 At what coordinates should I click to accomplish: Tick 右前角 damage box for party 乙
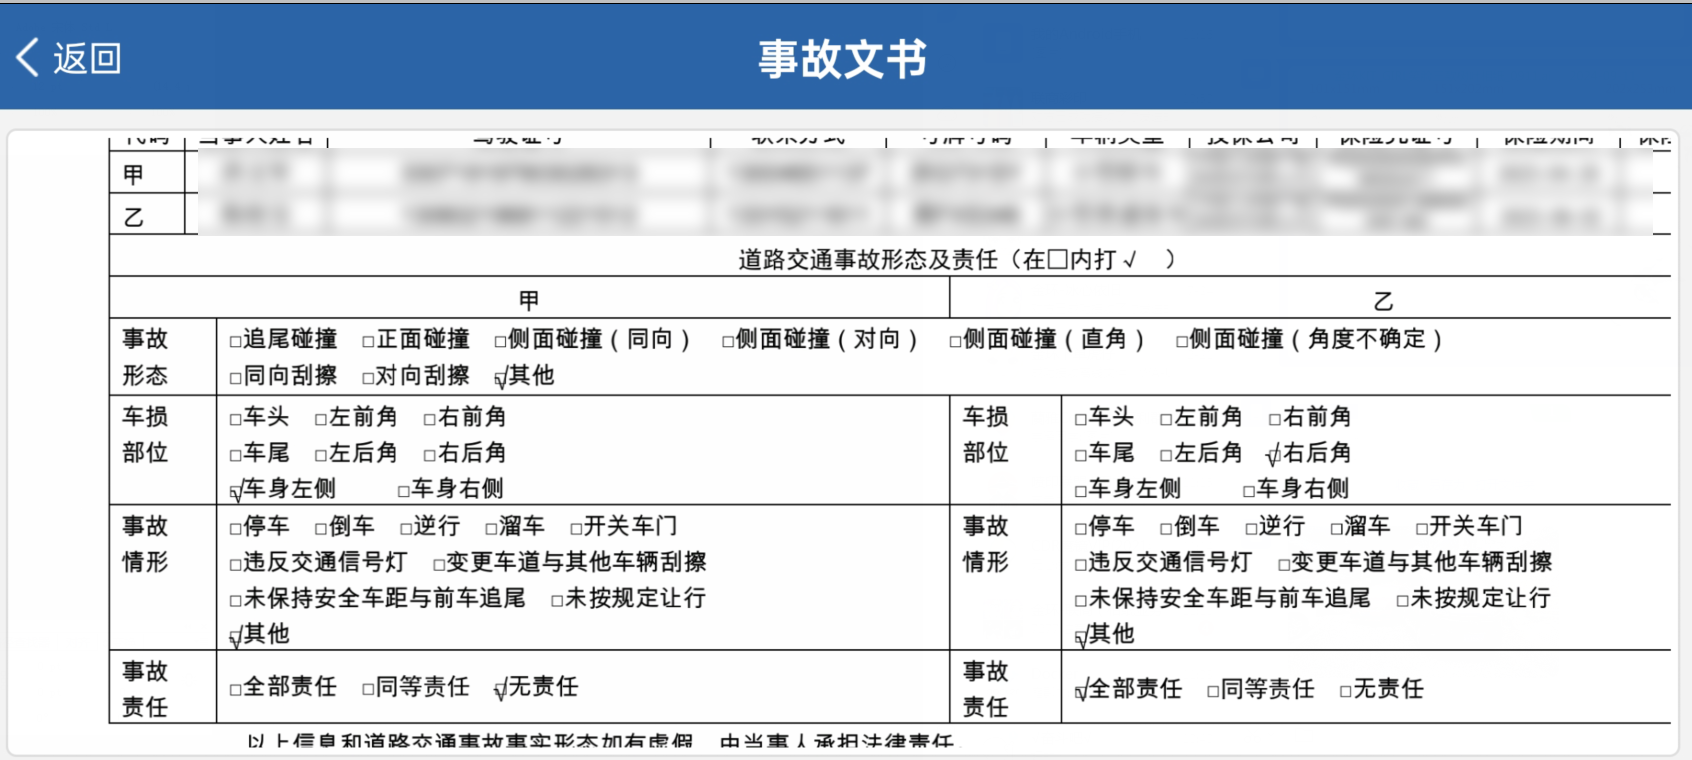click(x=1275, y=419)
